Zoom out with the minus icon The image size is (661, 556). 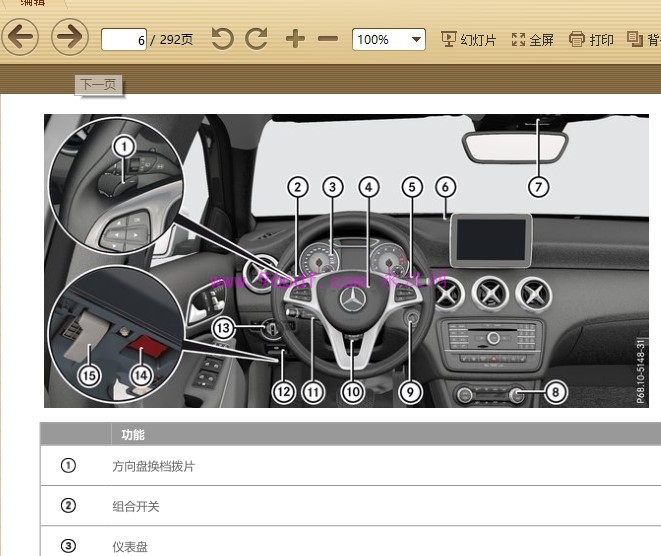tap(328, 39)
